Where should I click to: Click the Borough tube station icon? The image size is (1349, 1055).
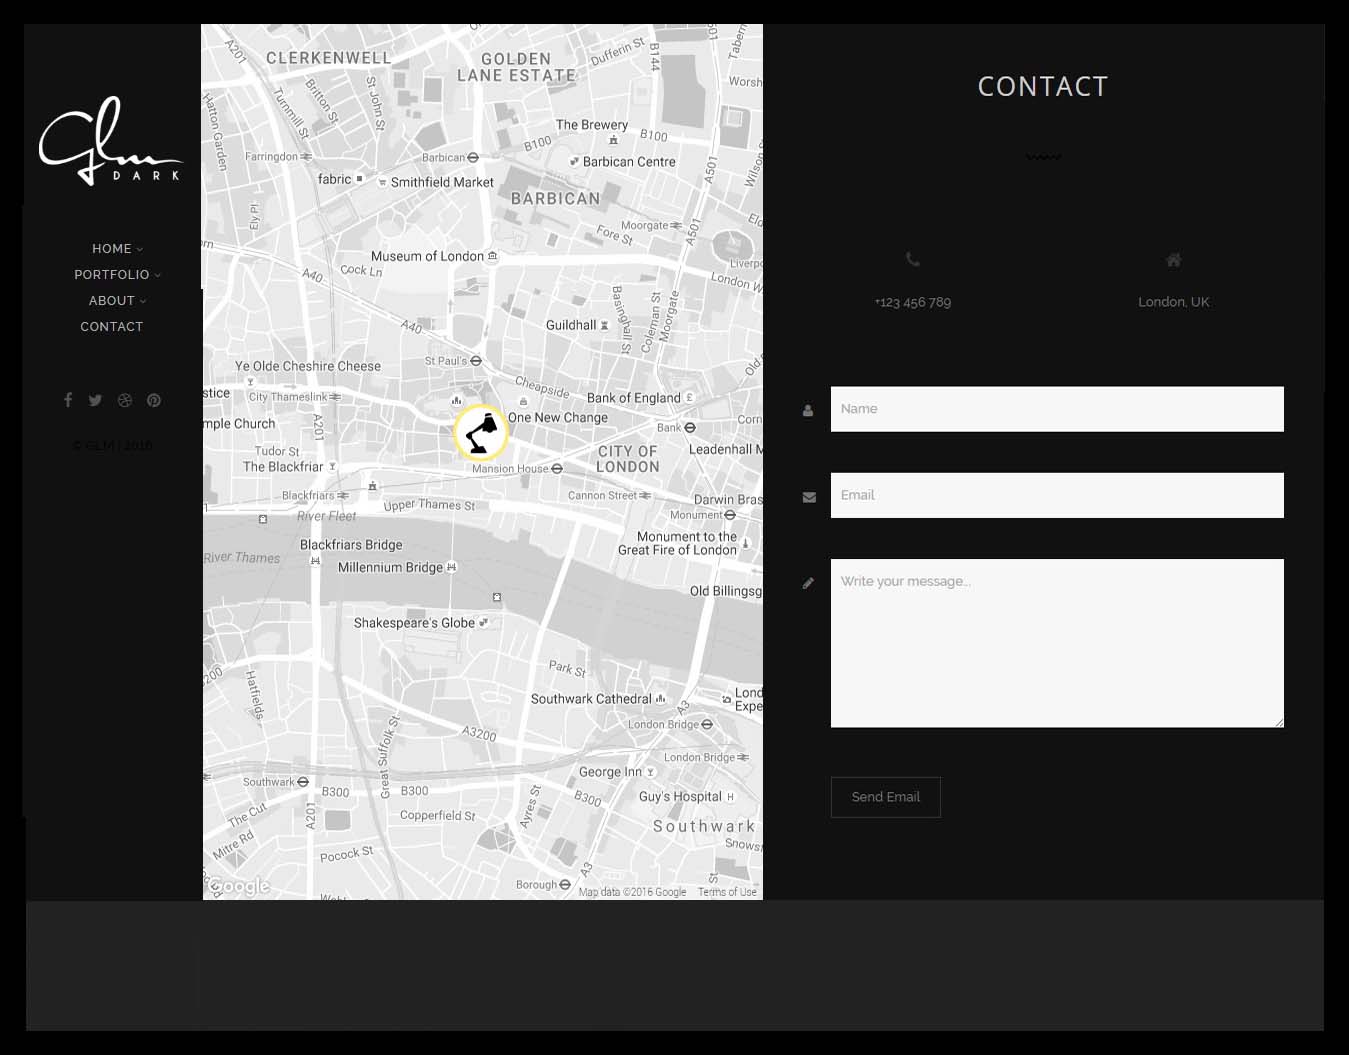pos(565,885)
